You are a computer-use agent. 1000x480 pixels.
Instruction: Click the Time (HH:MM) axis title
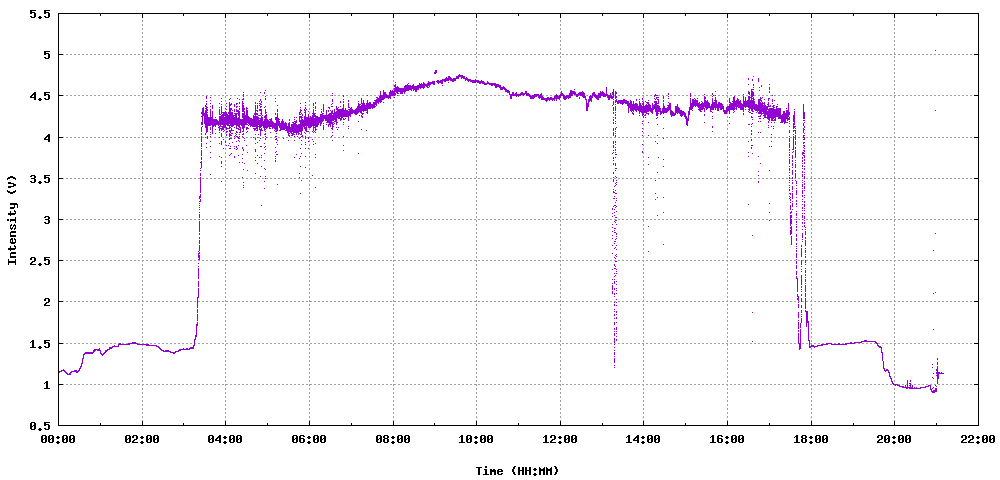[517, 470]
